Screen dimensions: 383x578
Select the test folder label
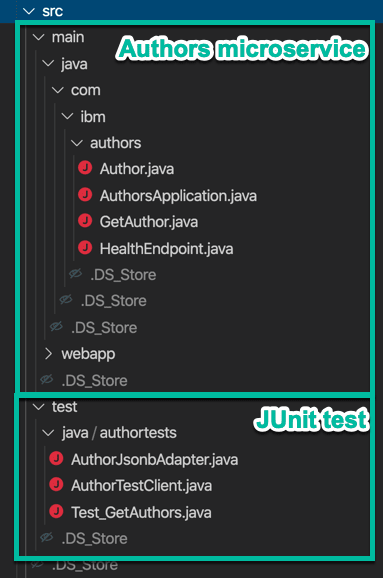coord(65,407)
